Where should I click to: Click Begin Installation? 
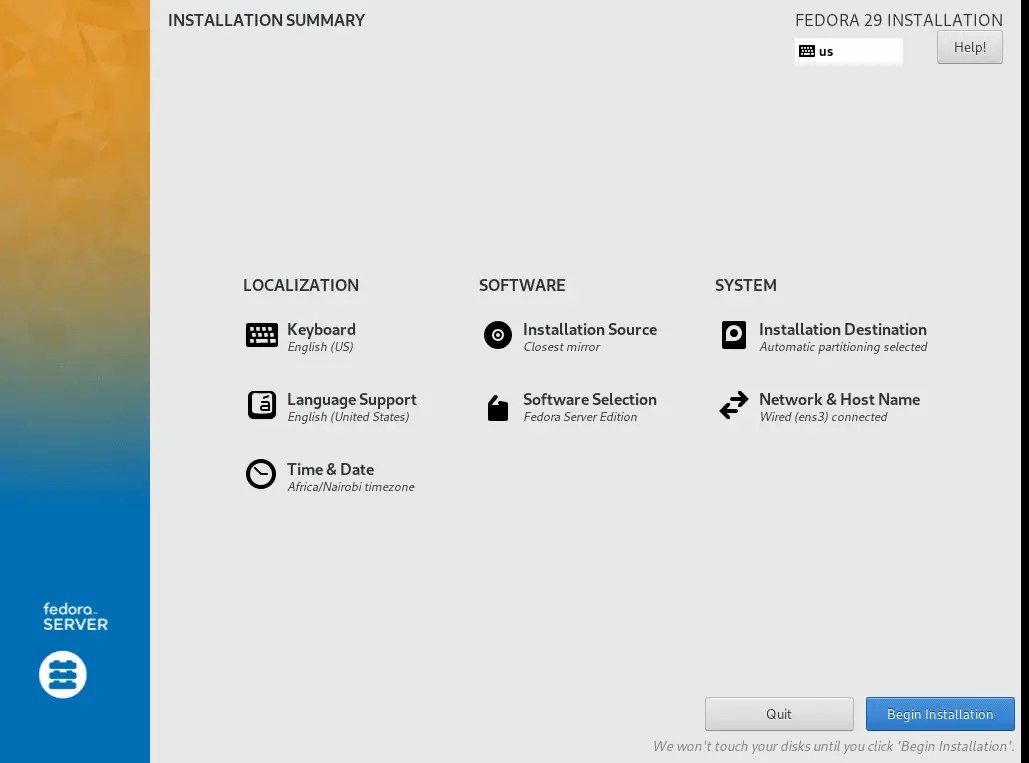pos(939,713)
